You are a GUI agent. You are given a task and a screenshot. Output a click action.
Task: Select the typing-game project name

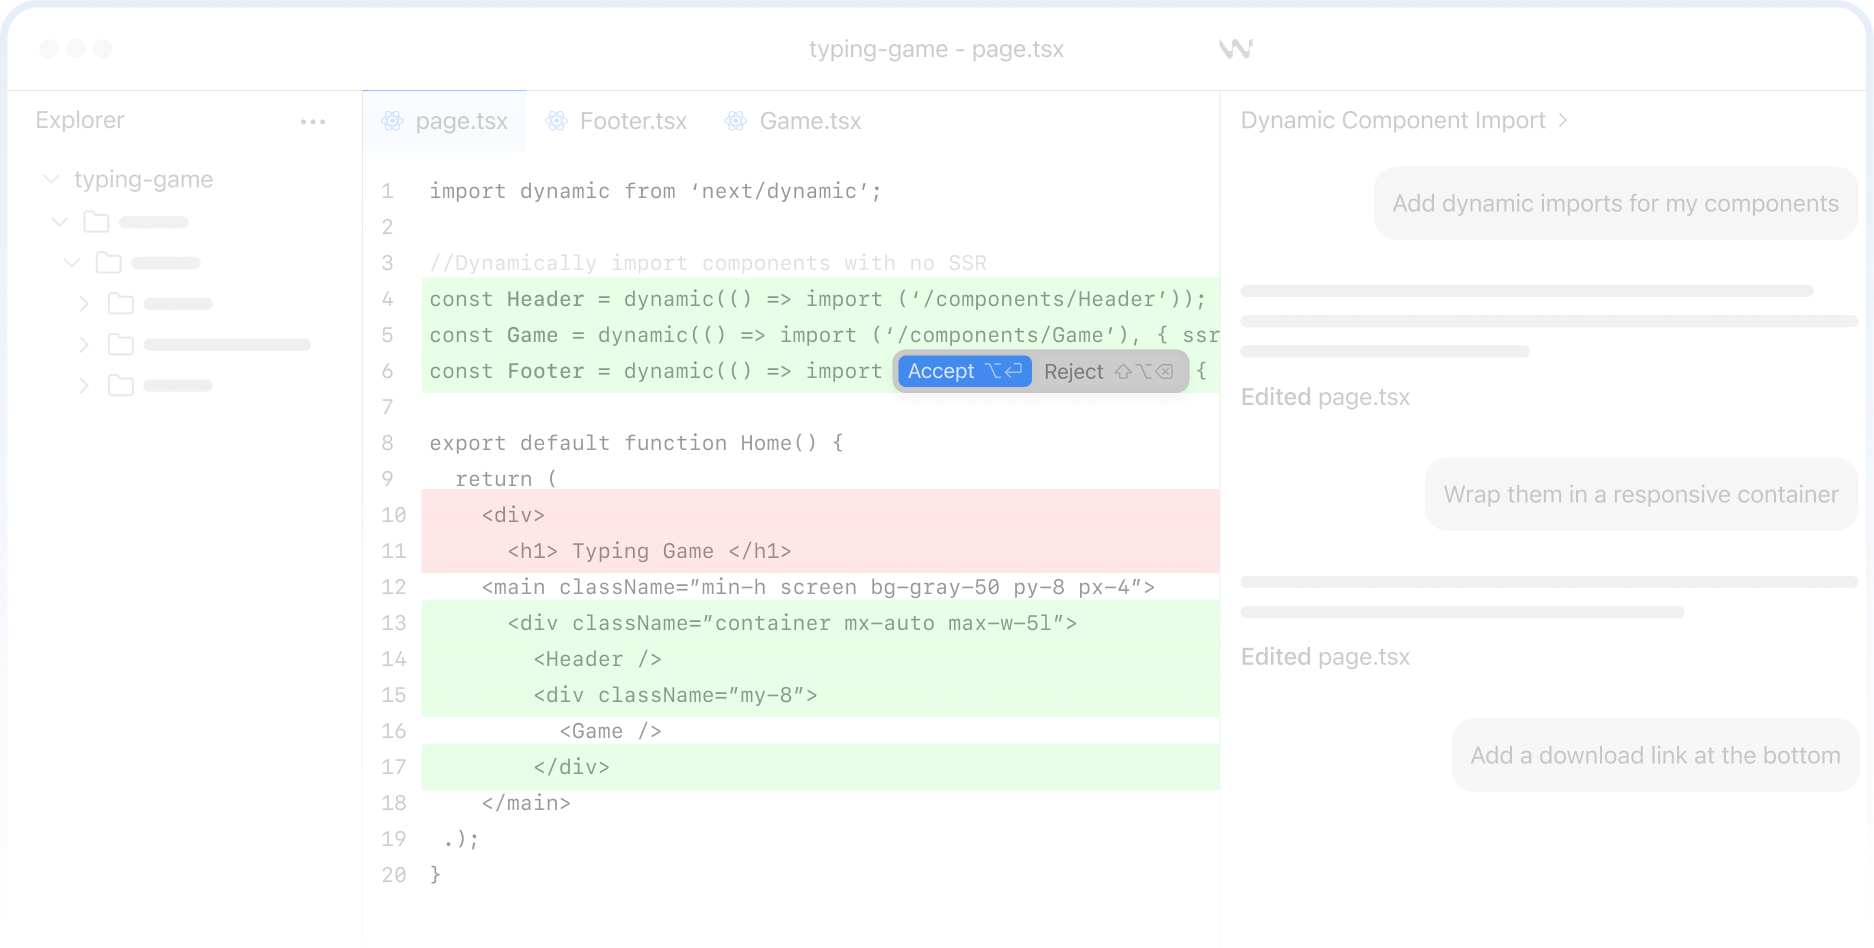tap(144, 179)
